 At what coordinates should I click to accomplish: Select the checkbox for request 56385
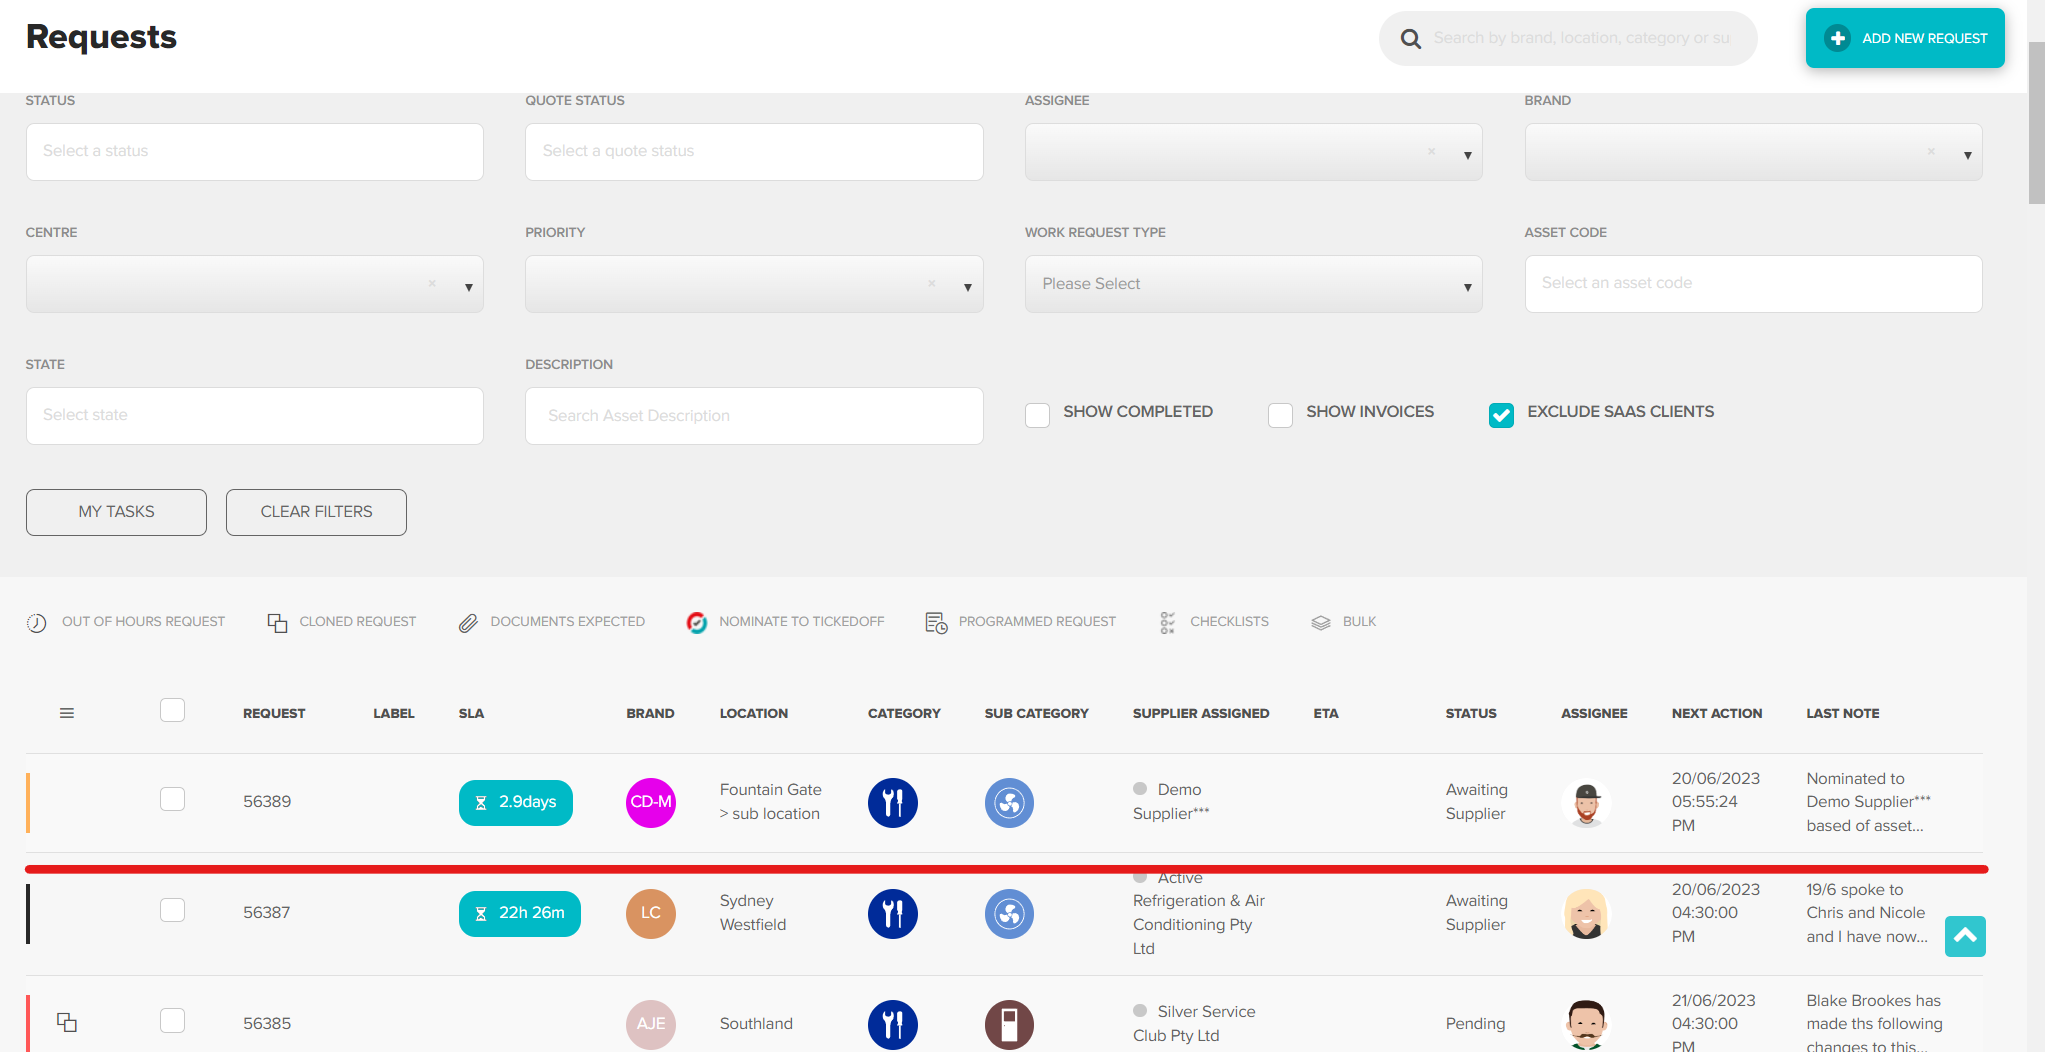pyautogui.click(x=172, y=1020)
